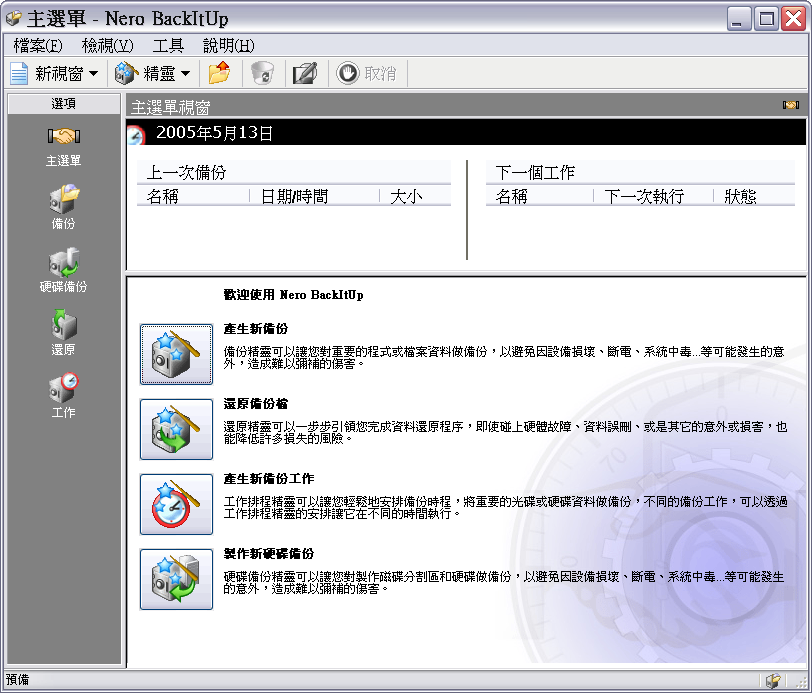Click the edit pencil toolbar icon
Viewport: 812px width, 693px height.
(306, 73)
